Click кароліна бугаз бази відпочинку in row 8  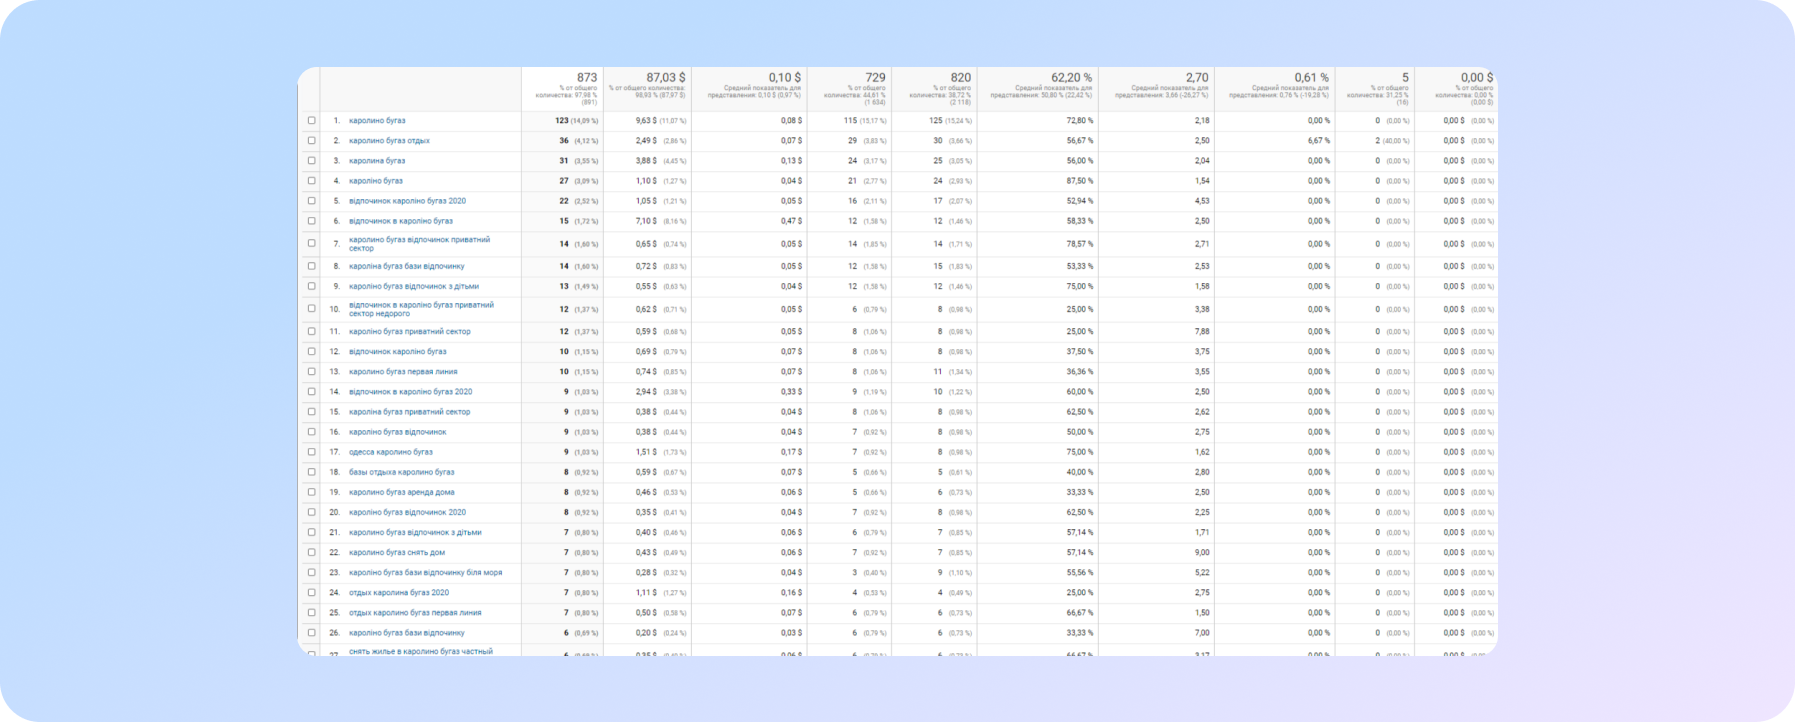click(406, 266)
